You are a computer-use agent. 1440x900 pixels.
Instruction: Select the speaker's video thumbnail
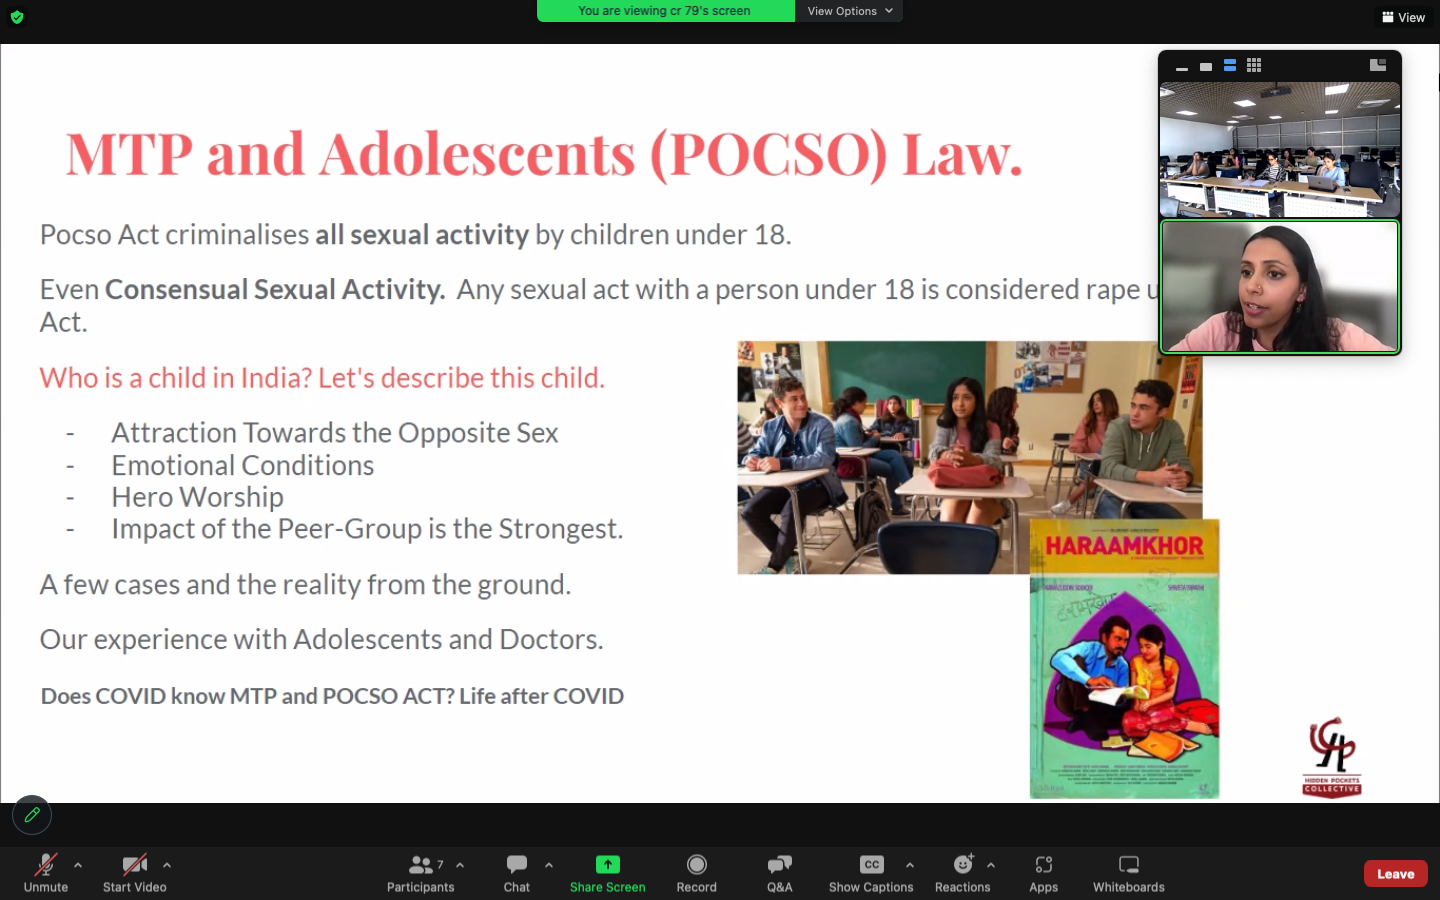(1279, 287)
